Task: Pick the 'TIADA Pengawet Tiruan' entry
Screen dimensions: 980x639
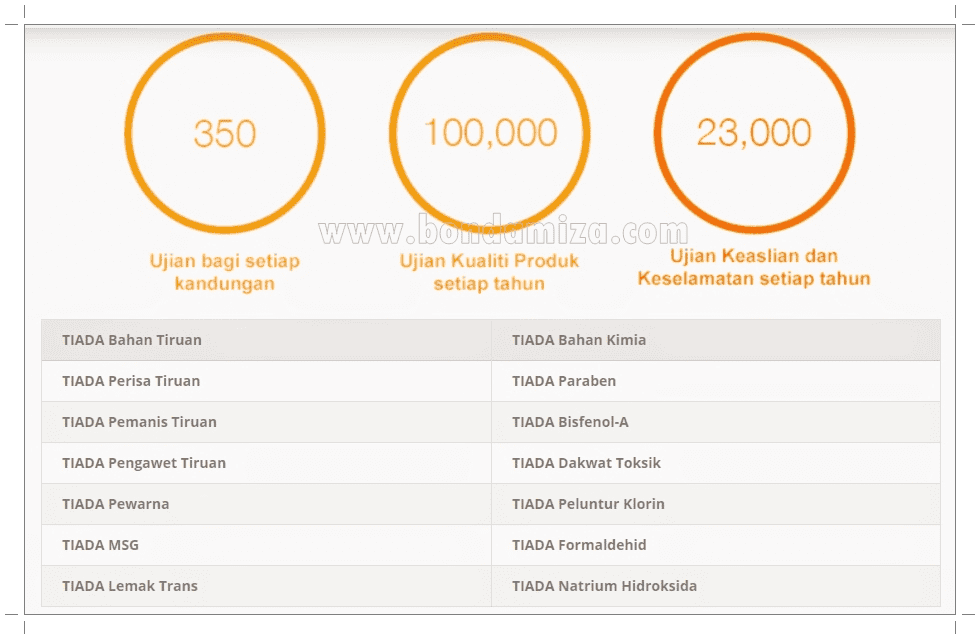Action: click(144, 463)
